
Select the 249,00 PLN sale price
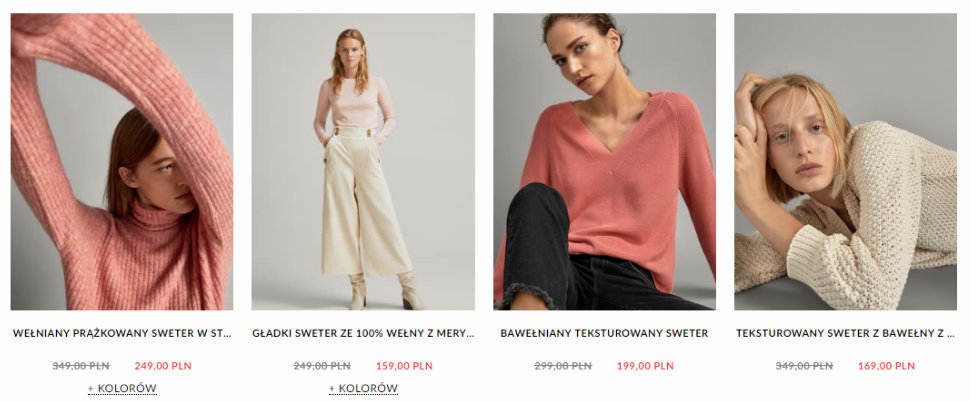coord(163,366)
